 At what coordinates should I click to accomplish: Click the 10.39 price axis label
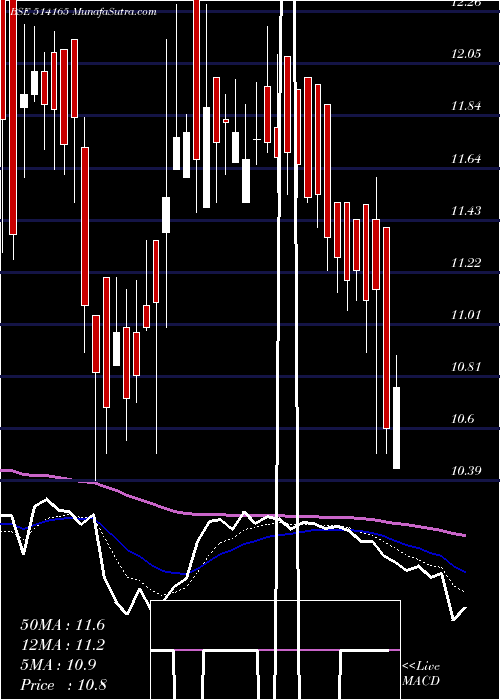click(x=466, y=471)
